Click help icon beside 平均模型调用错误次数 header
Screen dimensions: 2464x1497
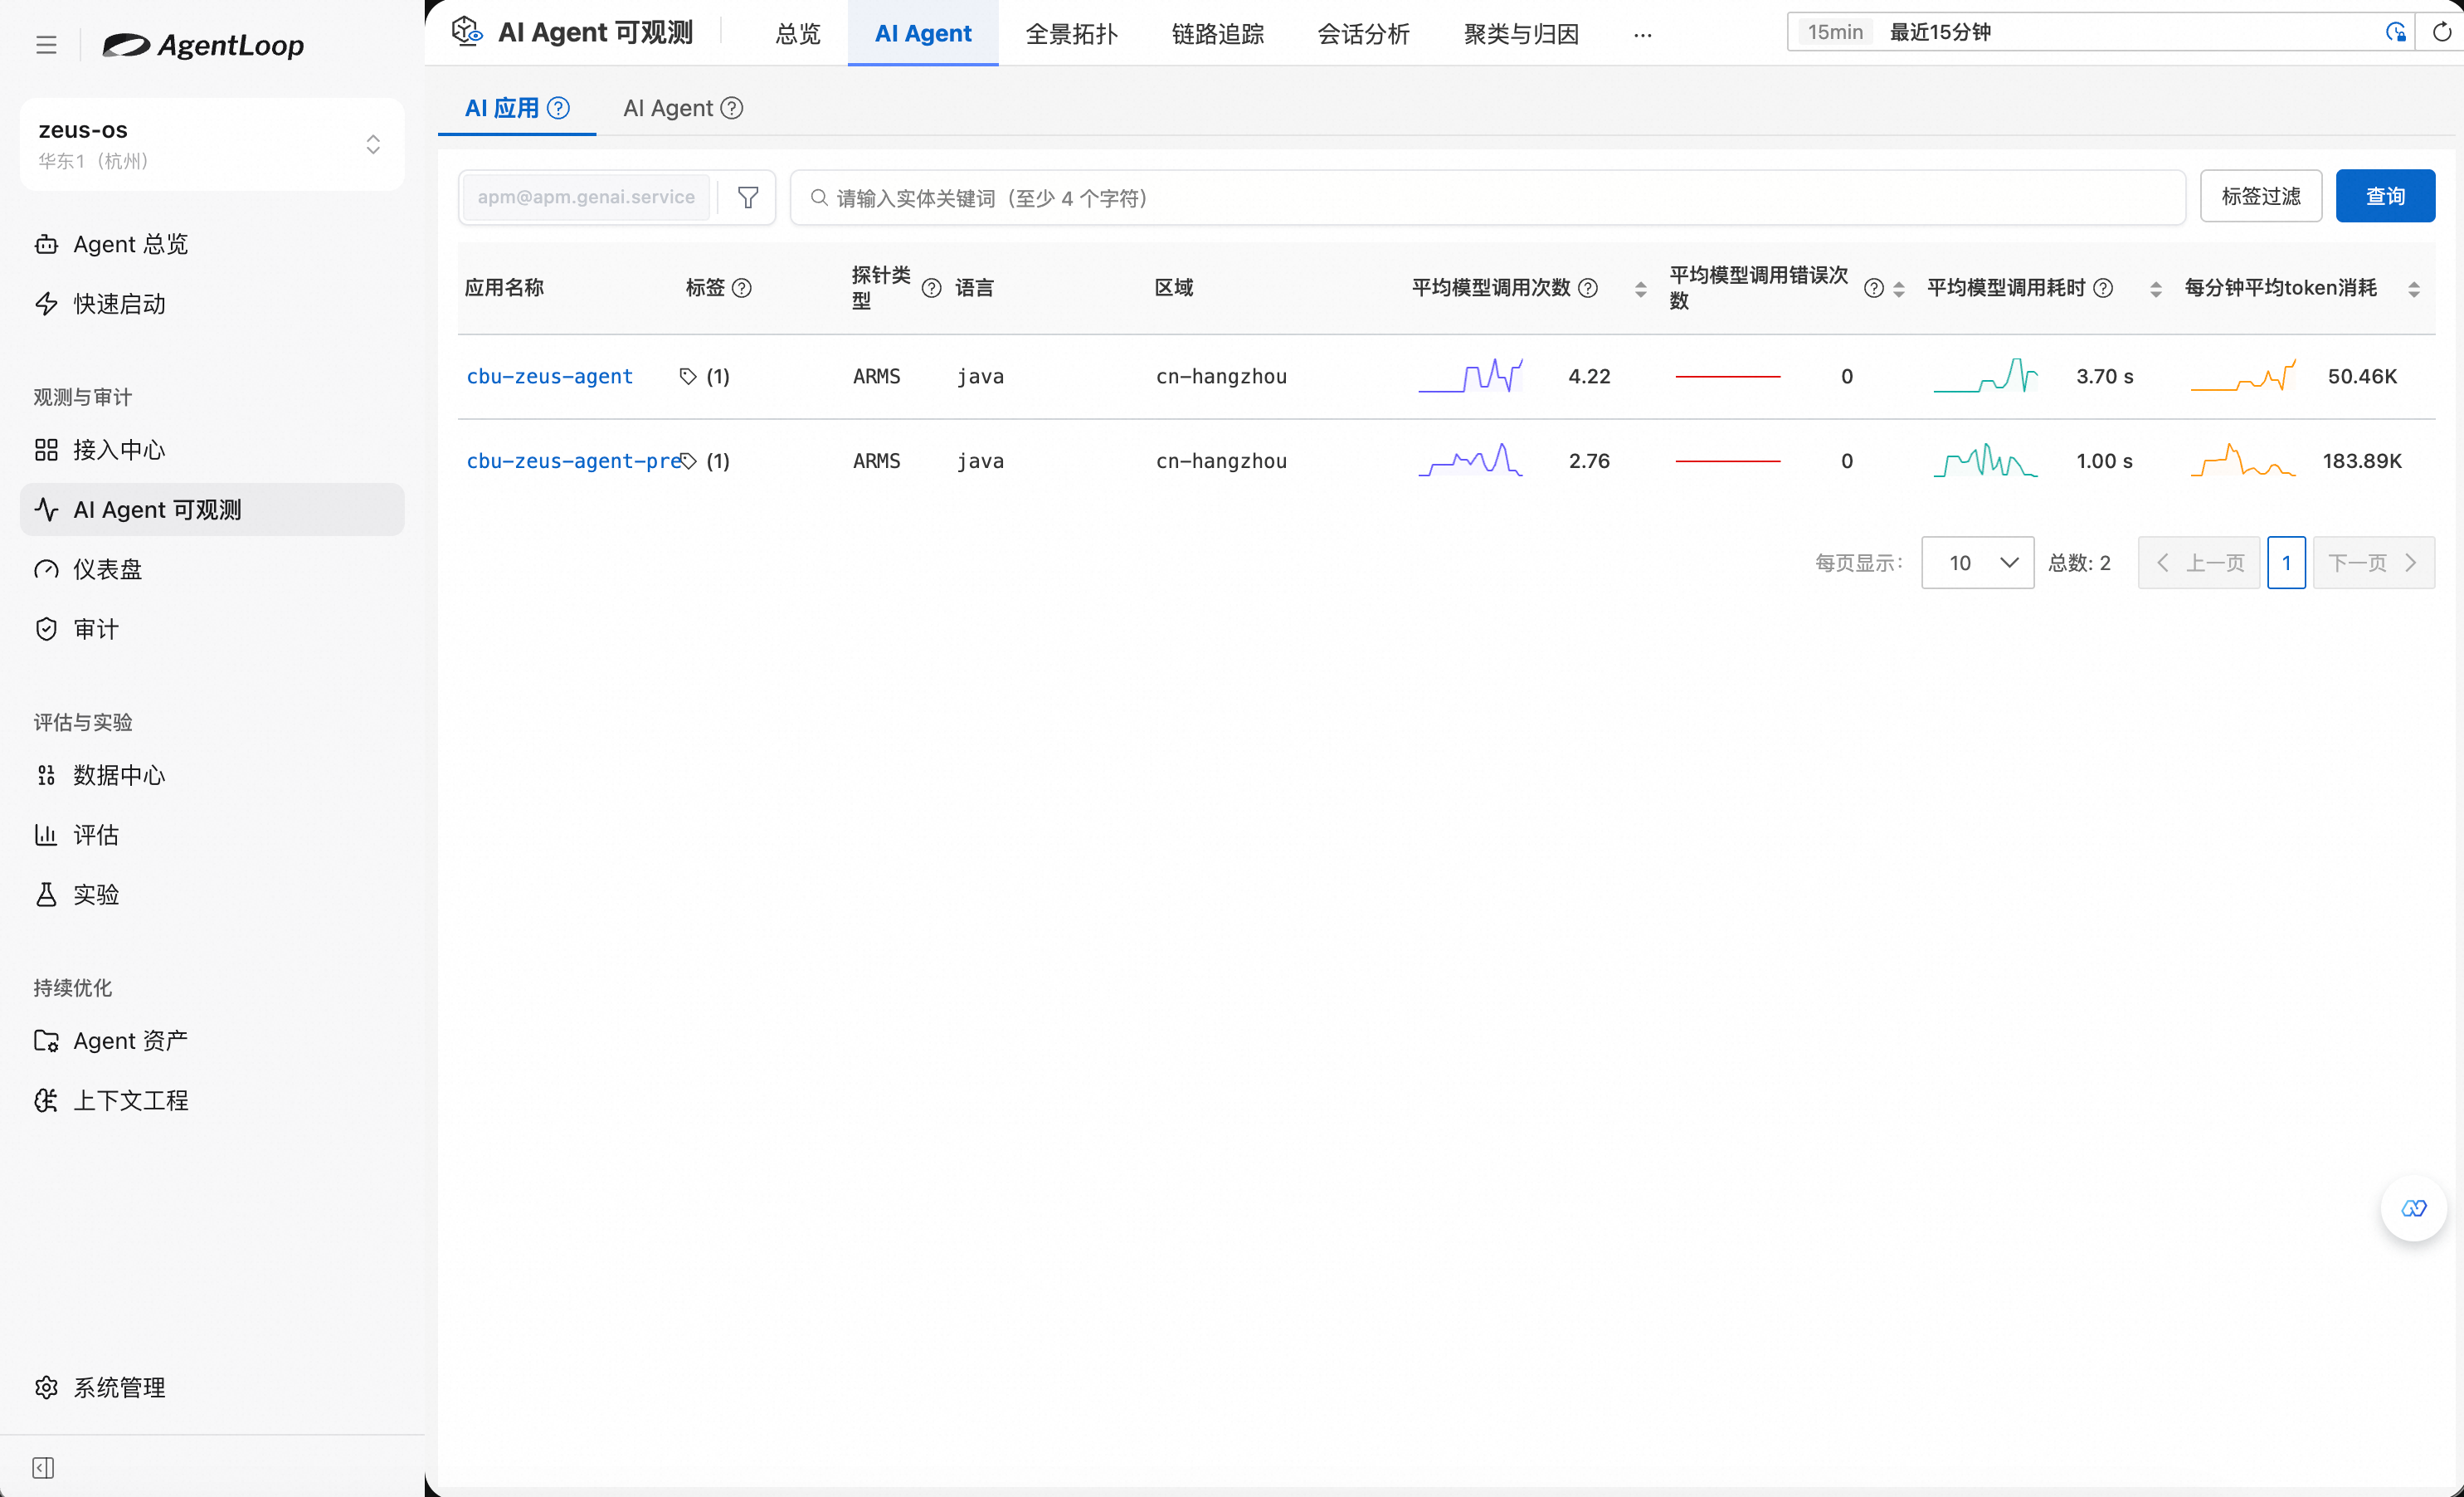[x=1873, y=288]
